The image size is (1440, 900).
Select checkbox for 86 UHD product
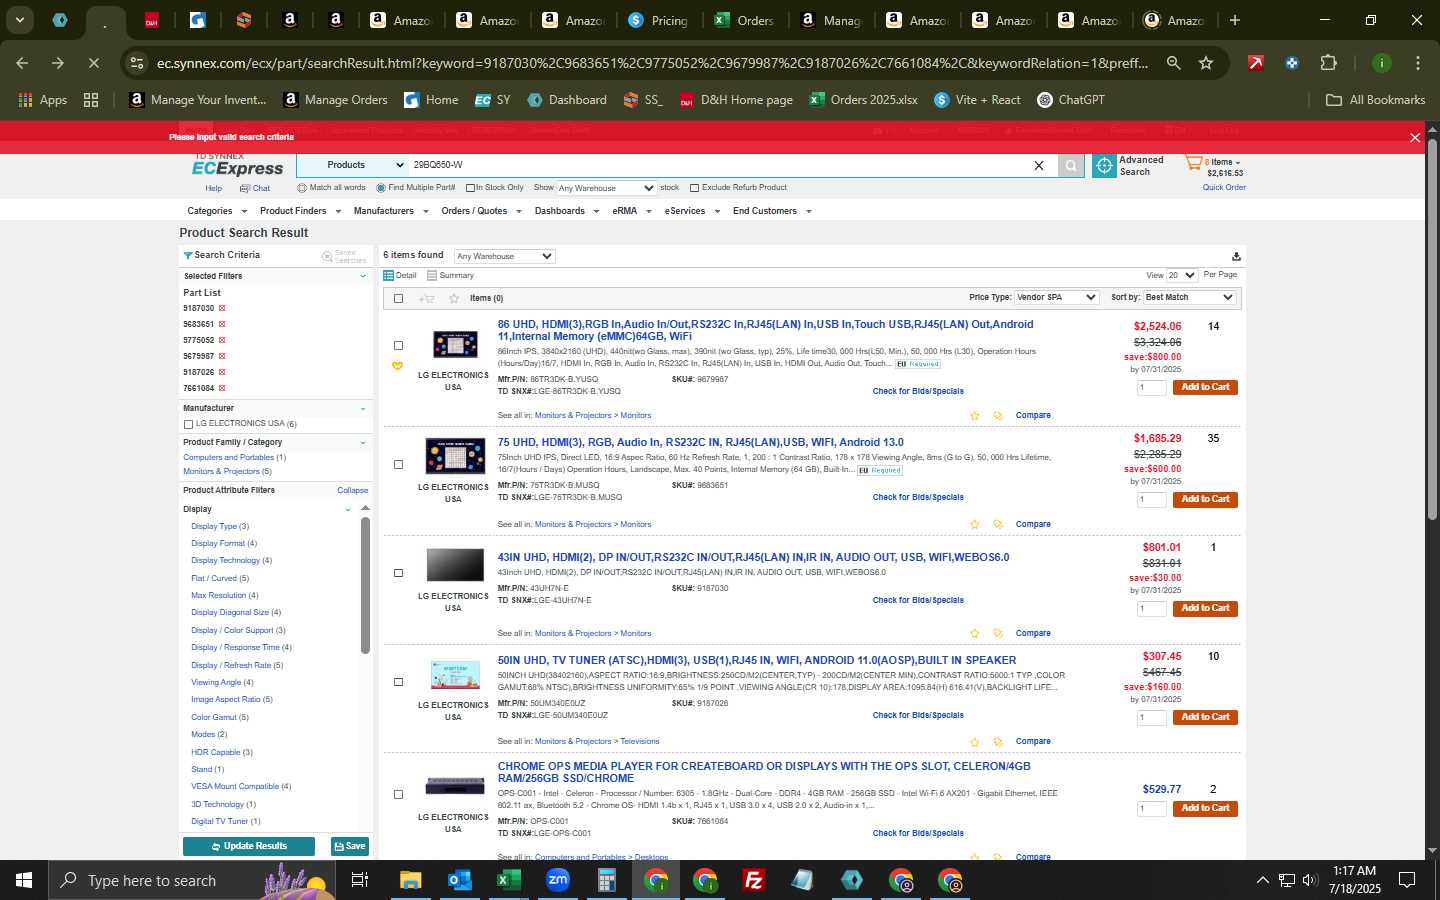coord(398,346)
